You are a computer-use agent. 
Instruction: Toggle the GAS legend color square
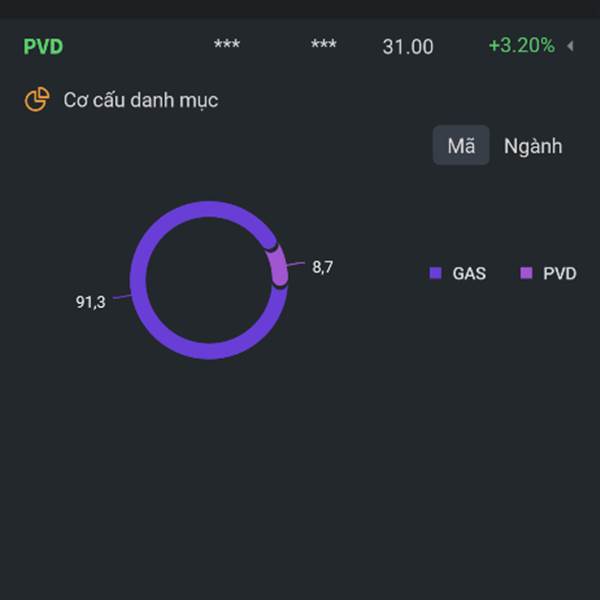[435, 273]
